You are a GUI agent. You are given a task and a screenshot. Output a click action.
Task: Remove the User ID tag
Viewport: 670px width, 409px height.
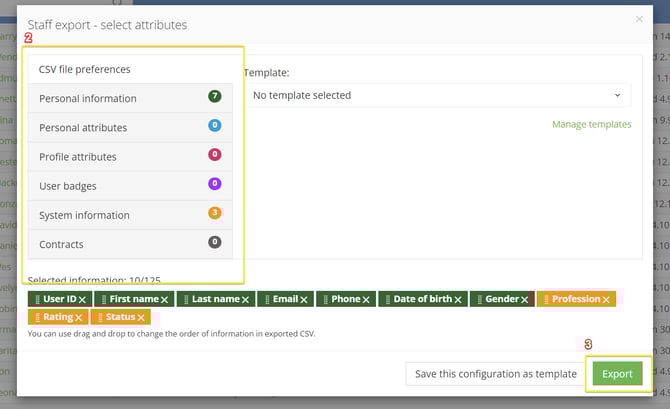(82, 300)
